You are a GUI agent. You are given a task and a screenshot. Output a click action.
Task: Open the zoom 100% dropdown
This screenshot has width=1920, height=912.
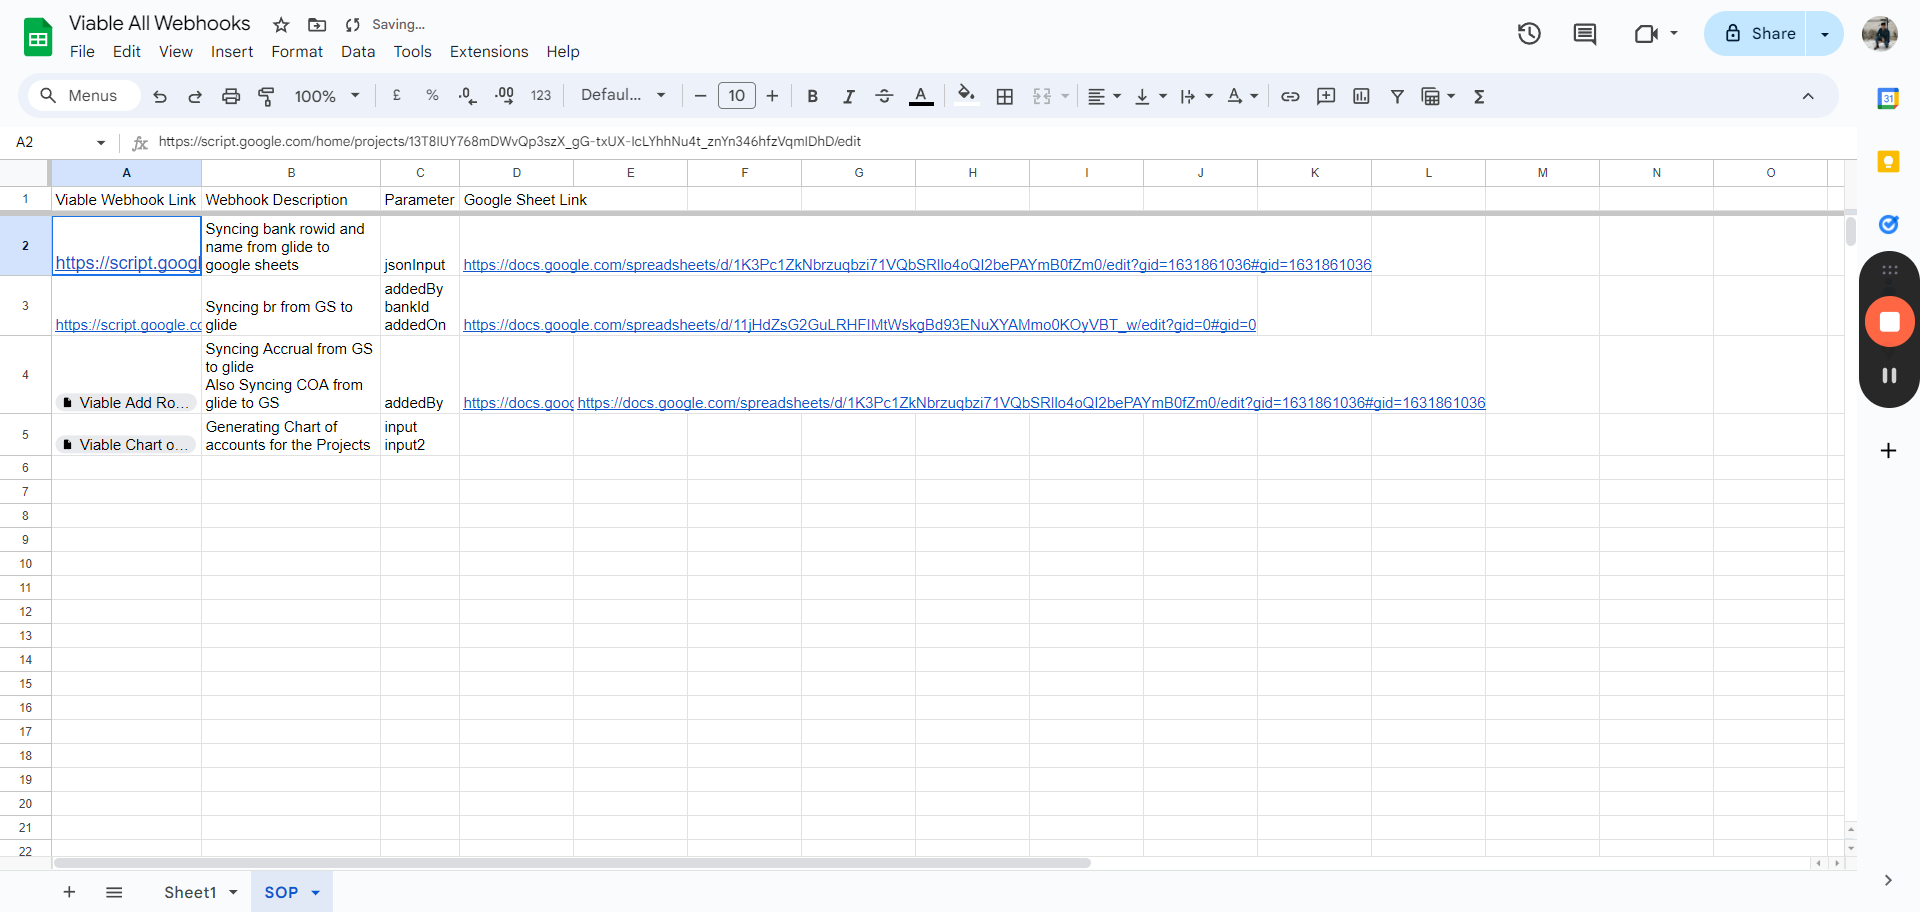click(327, 96)
